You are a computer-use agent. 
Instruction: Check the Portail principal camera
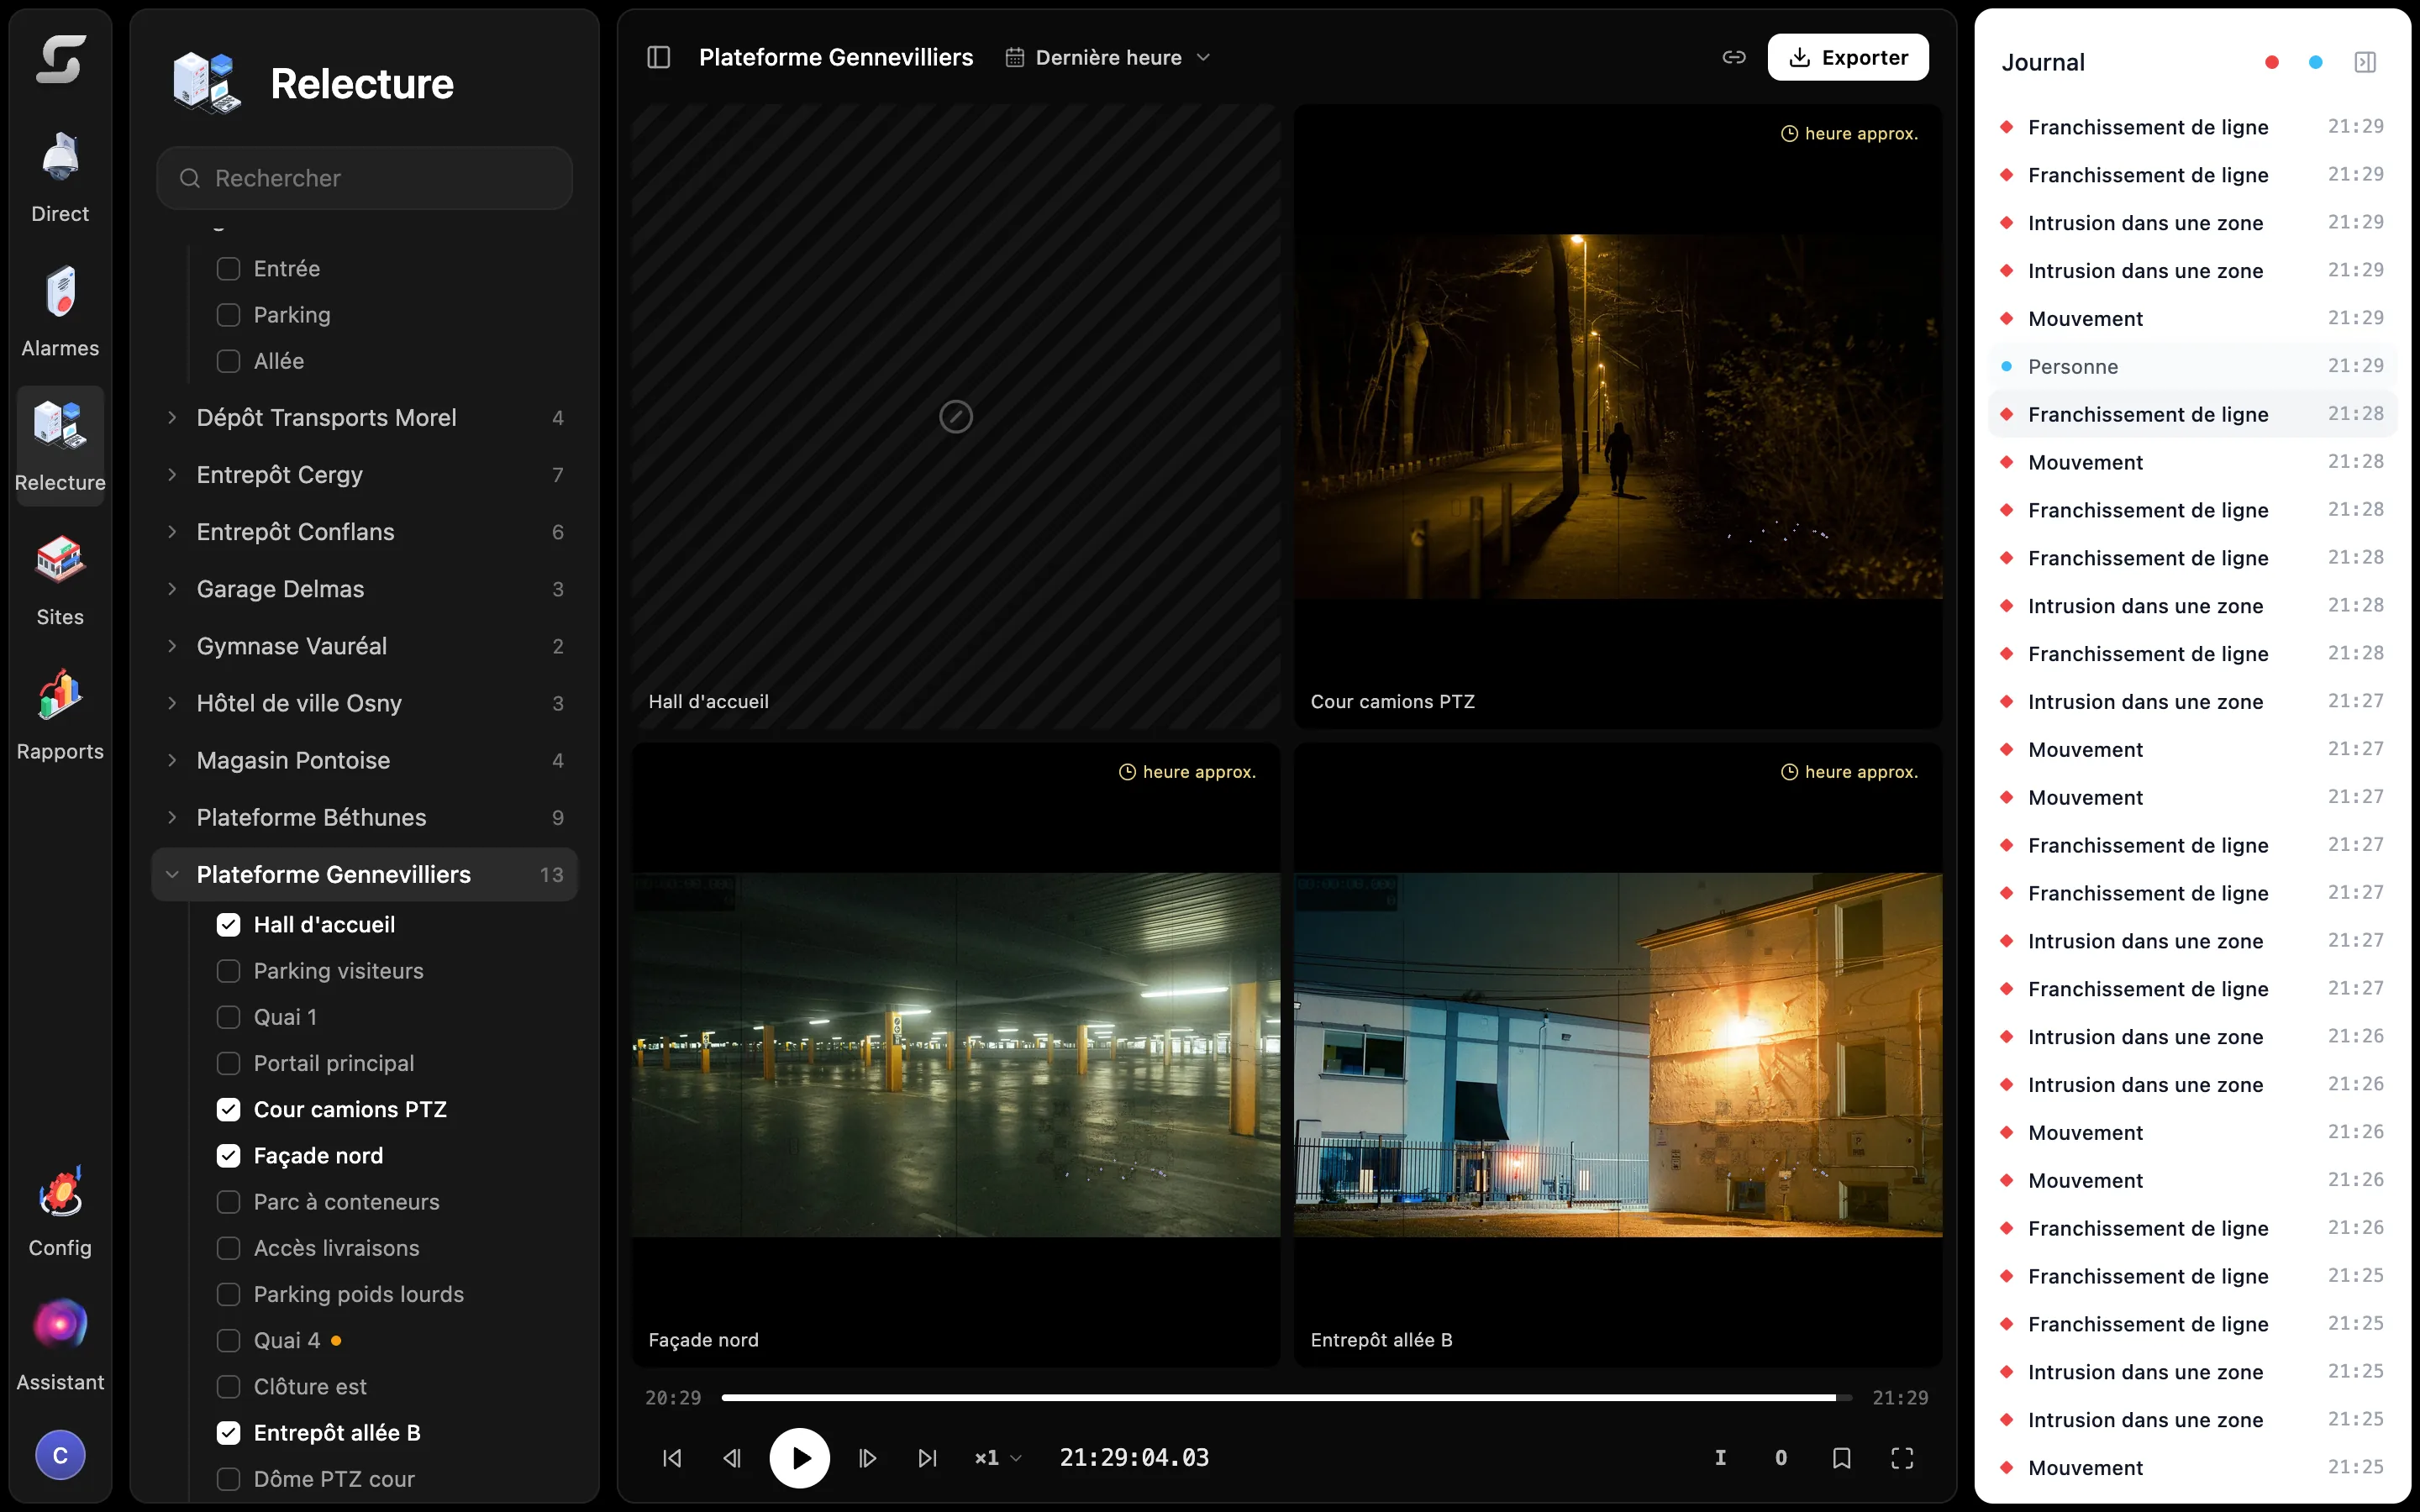(x=228, y=1063)
